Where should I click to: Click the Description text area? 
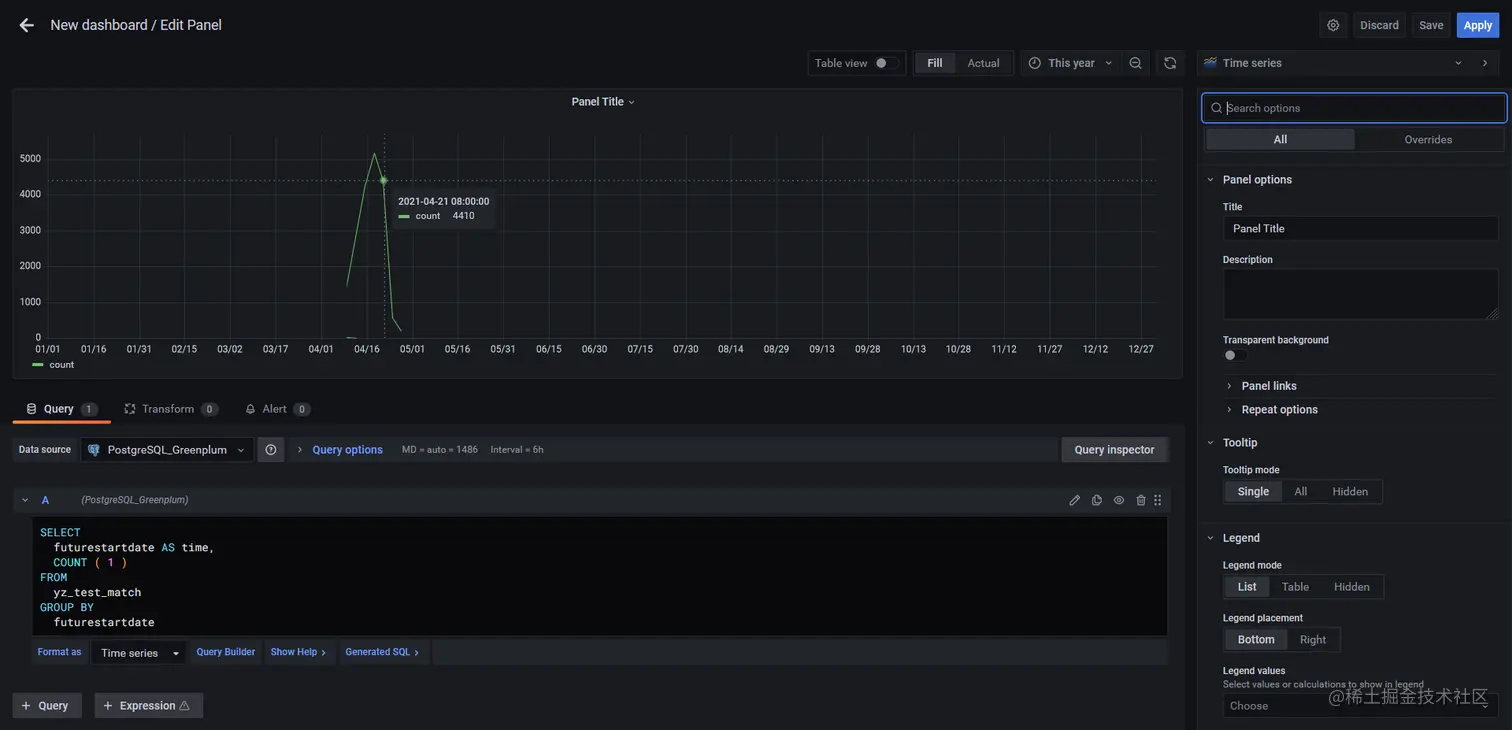(x=1360, y=294)
